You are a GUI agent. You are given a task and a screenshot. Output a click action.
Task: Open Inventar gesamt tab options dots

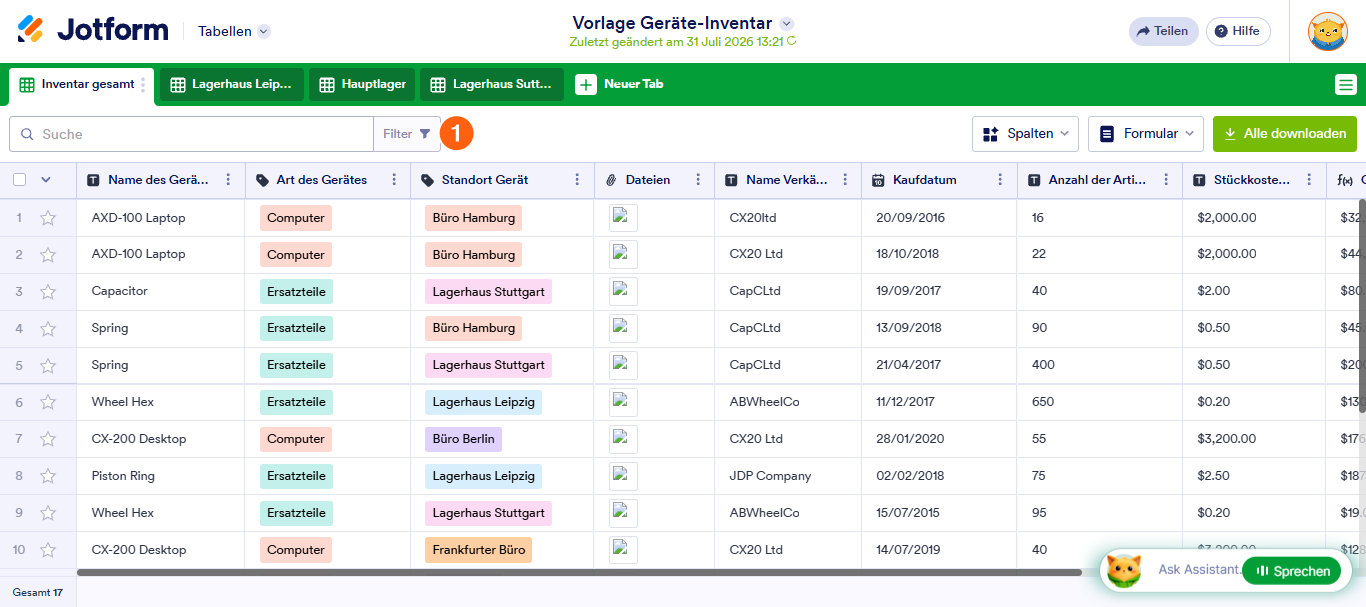tap(143, 85)
